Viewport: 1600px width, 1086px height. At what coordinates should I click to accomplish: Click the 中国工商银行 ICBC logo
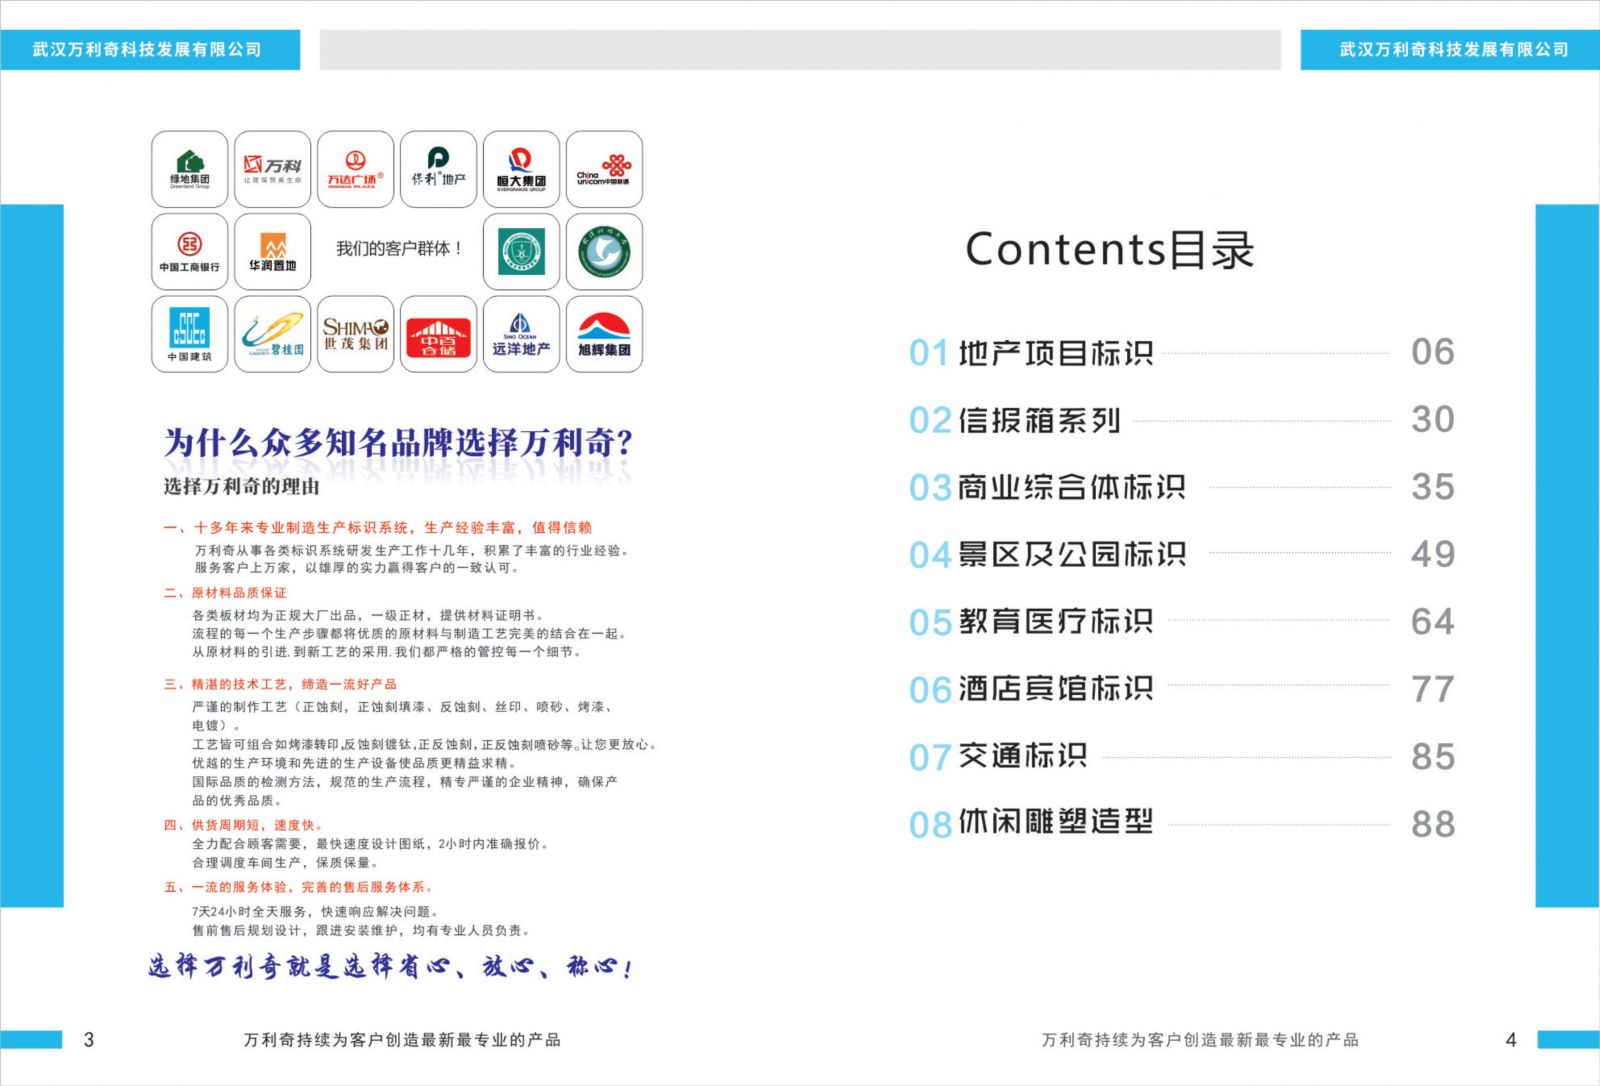coord(190,252)
